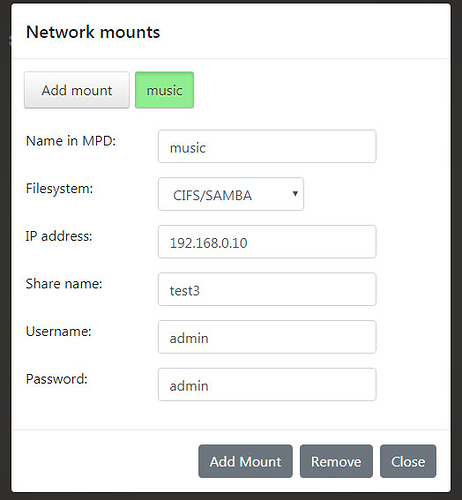
Task: Click the Password input field
Action: tap(267, 385)
